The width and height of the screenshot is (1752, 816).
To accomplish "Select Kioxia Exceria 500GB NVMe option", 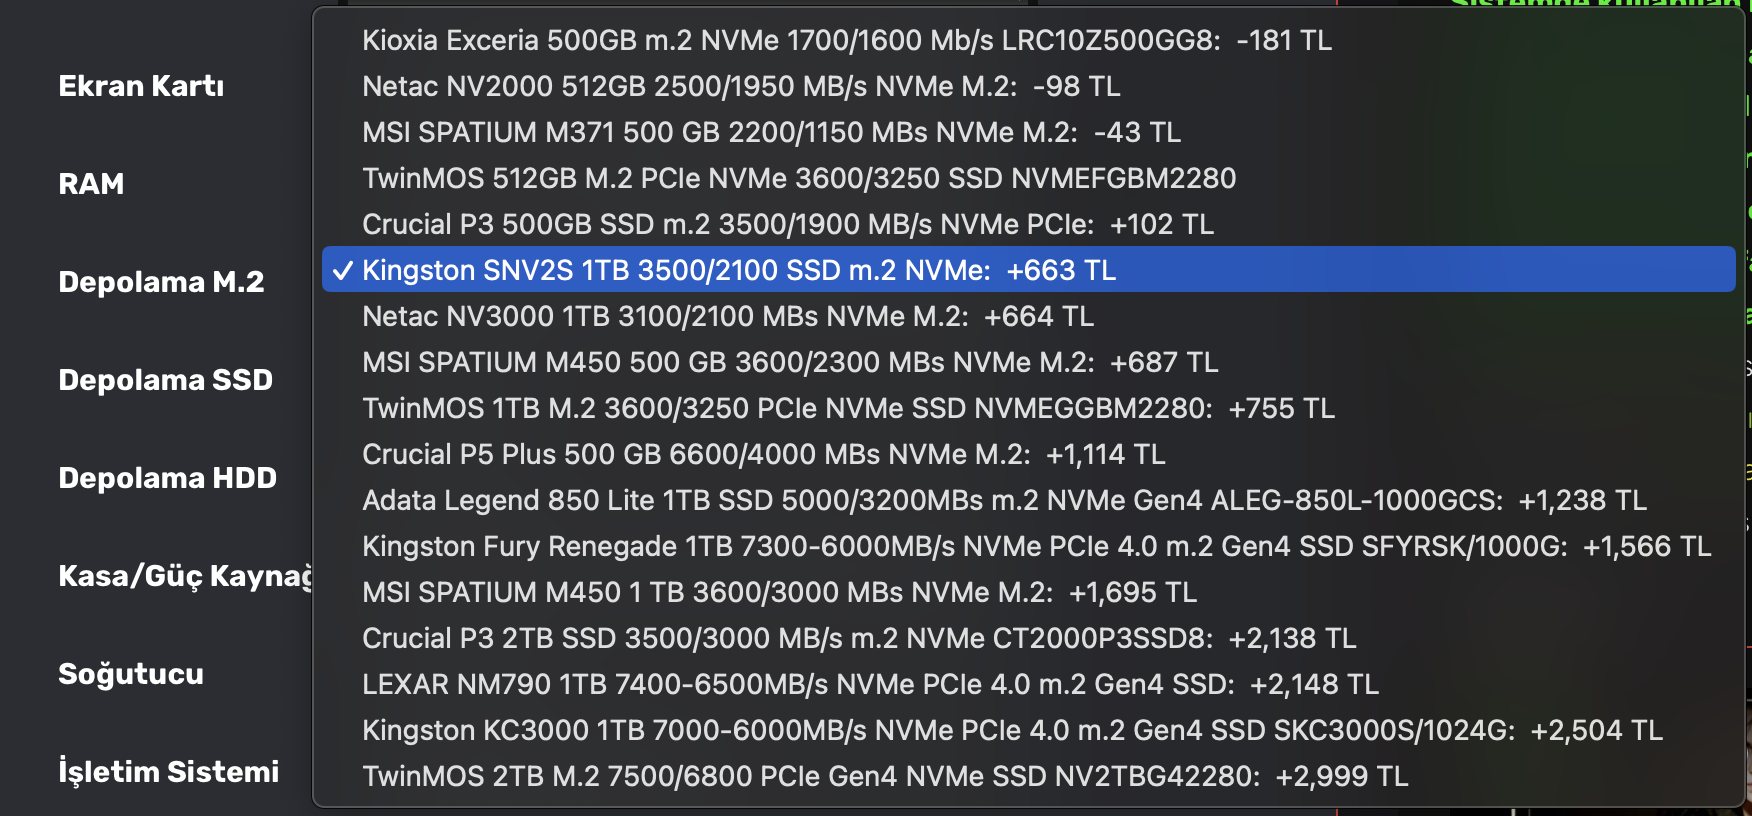I will (x=846, y=40).
